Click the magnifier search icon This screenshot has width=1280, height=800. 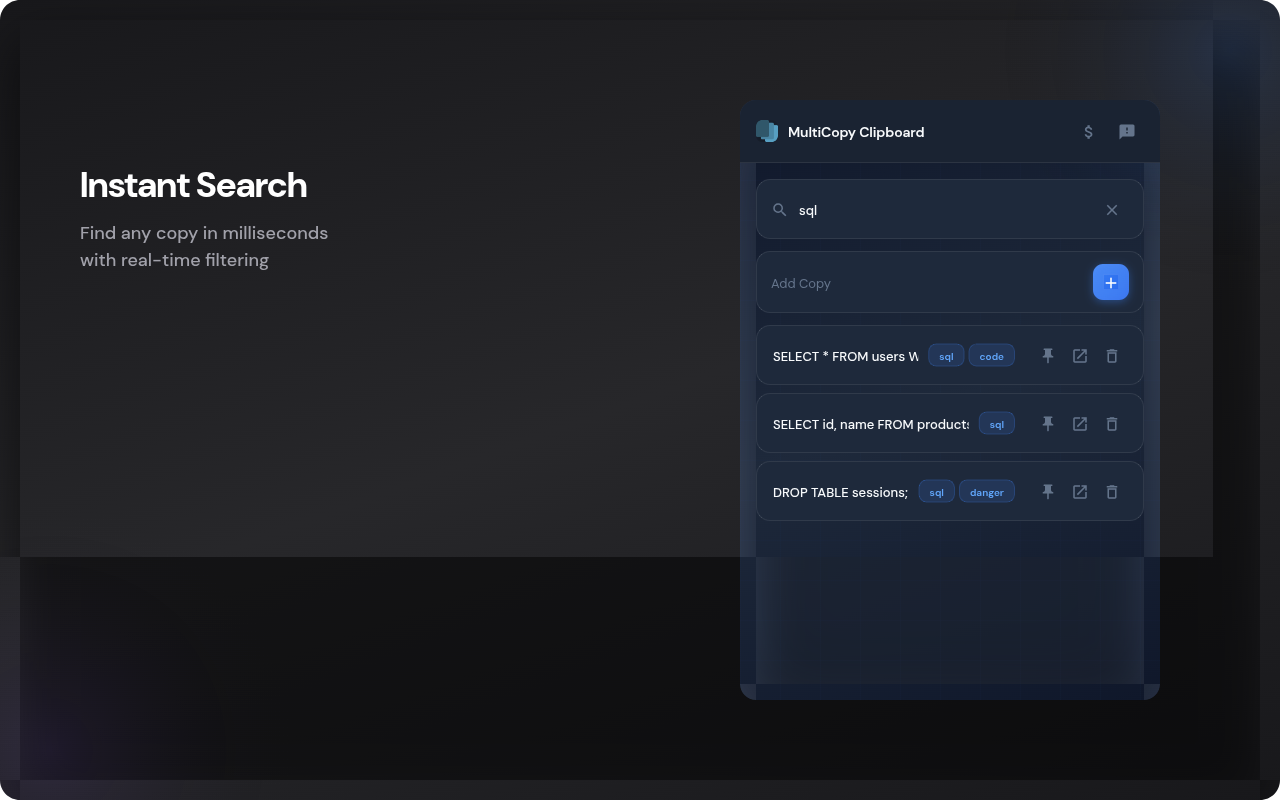(780, 210)
